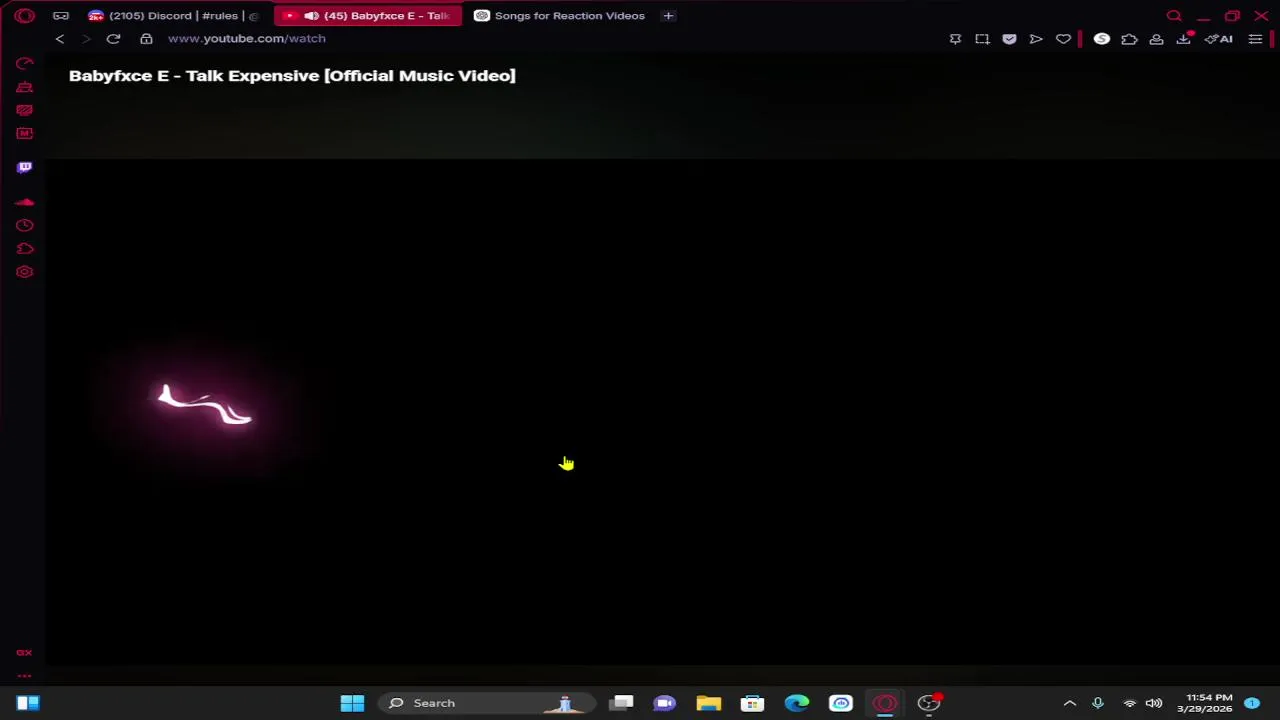Open the downloads icon with red badge
The height and width of the screenshot is (720, 1280).
tap(1184, 39)
